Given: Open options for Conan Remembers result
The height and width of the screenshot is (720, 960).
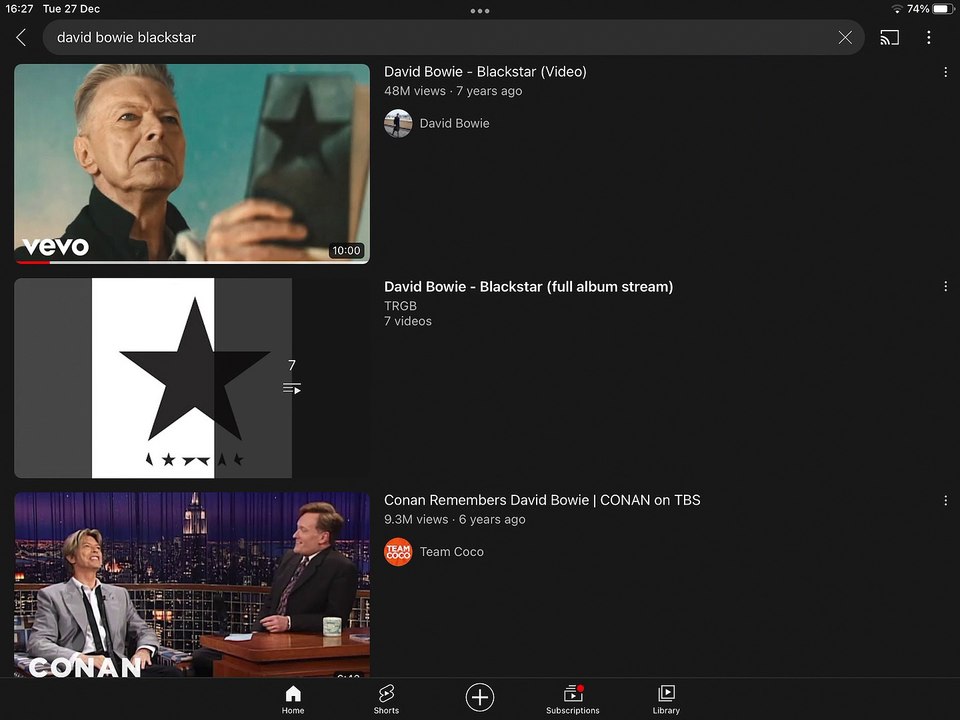Looking at the screenshot, I should click(945, 501).
